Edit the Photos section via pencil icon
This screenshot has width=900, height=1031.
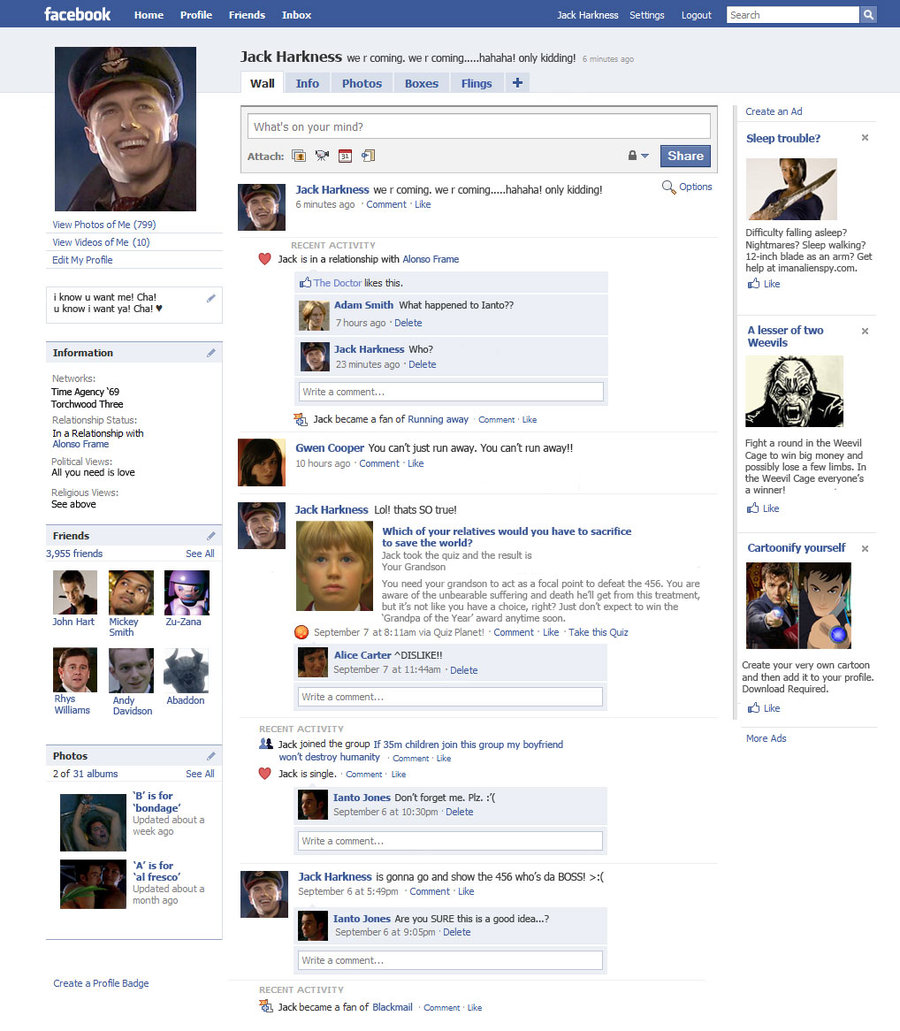[x=211, y=756]
